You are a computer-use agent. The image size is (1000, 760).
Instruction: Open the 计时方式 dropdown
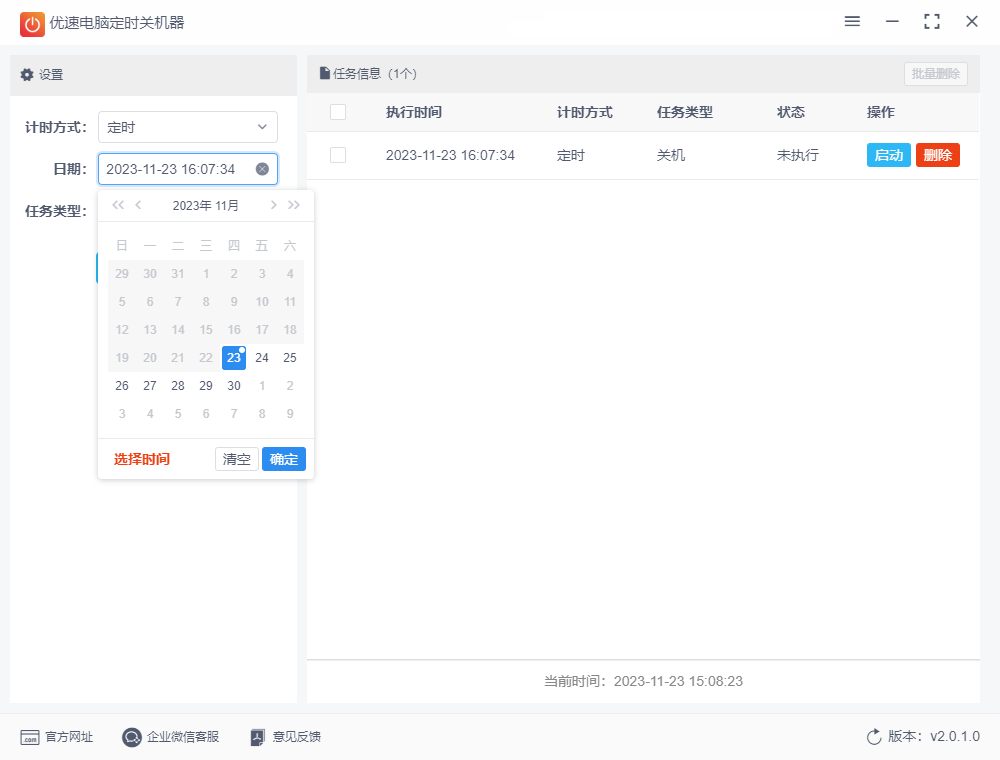point(187,127)
